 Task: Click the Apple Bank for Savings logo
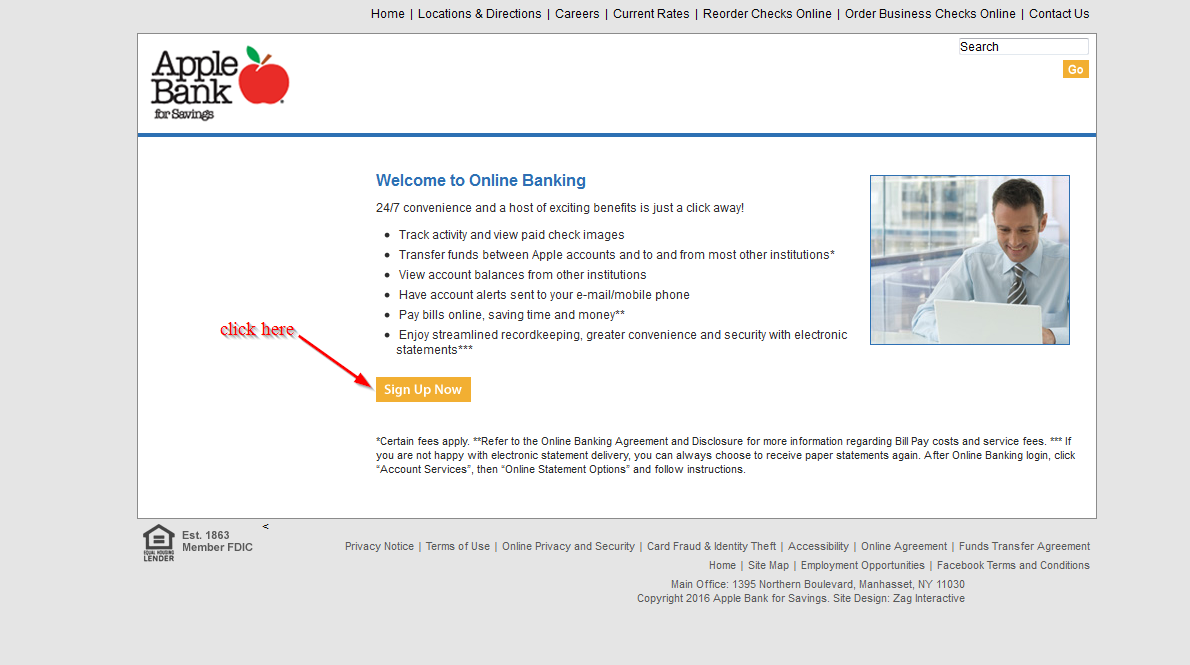pos(220,83)
